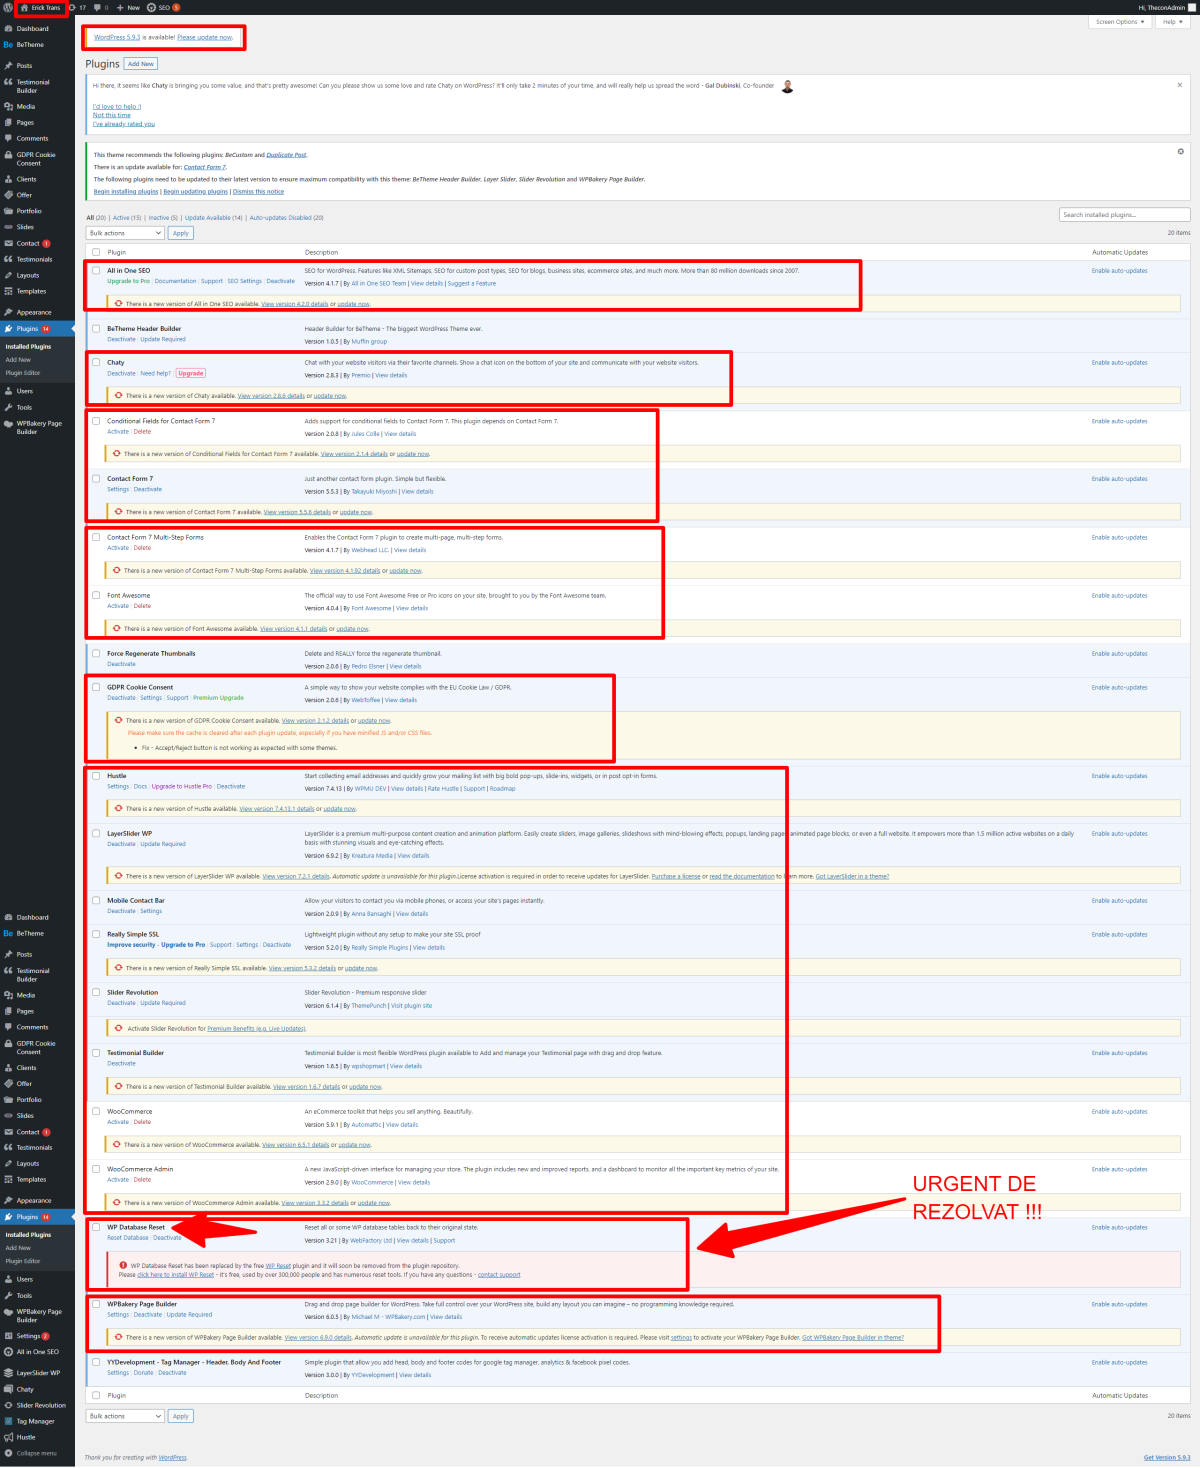Click the WordPress logo in the admin bar
This screenshot has width=1200, height=1468.
pos(8,7)
